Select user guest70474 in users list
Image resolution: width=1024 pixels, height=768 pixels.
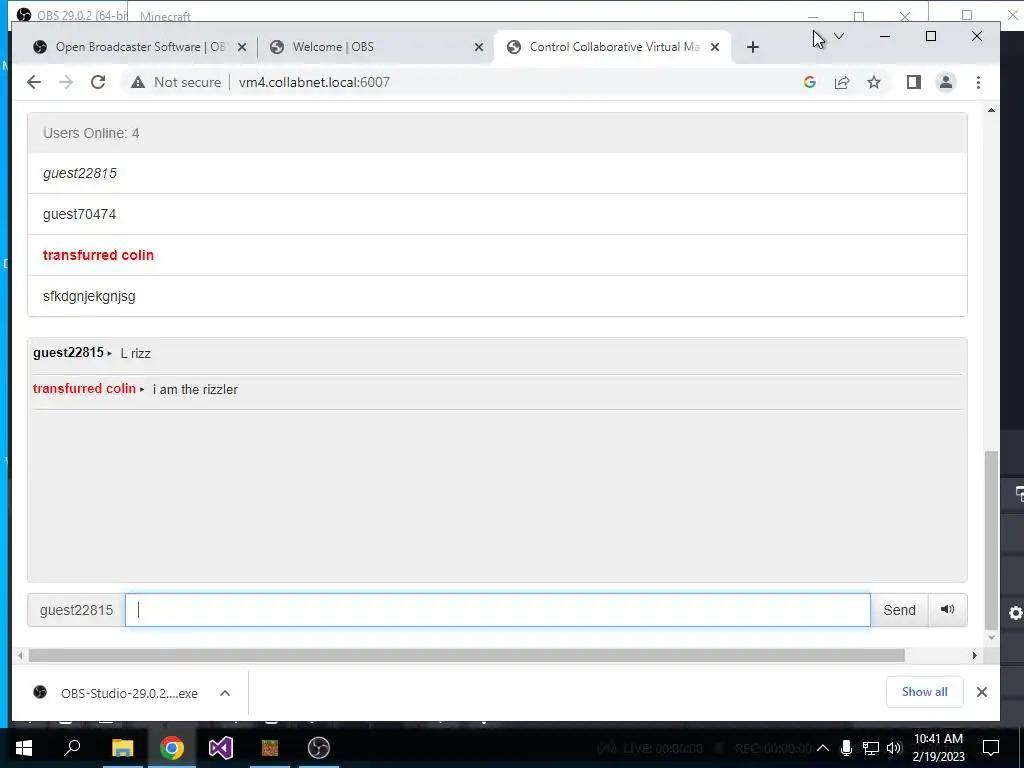497,214
